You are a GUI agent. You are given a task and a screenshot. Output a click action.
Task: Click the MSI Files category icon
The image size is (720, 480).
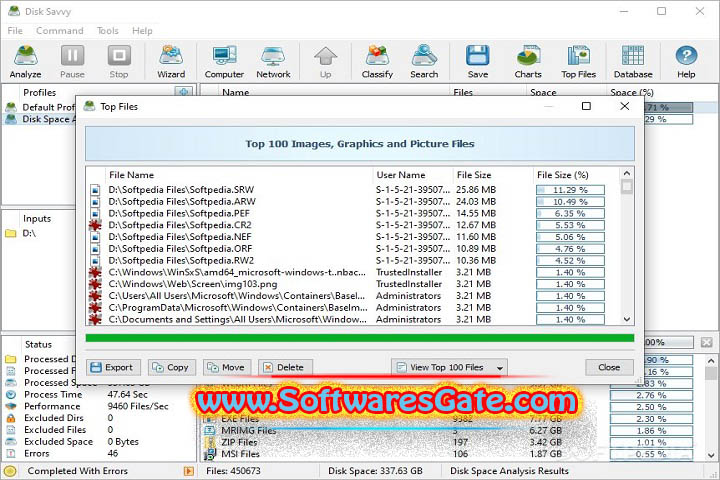pyautogui.click(x=210, y=454)
